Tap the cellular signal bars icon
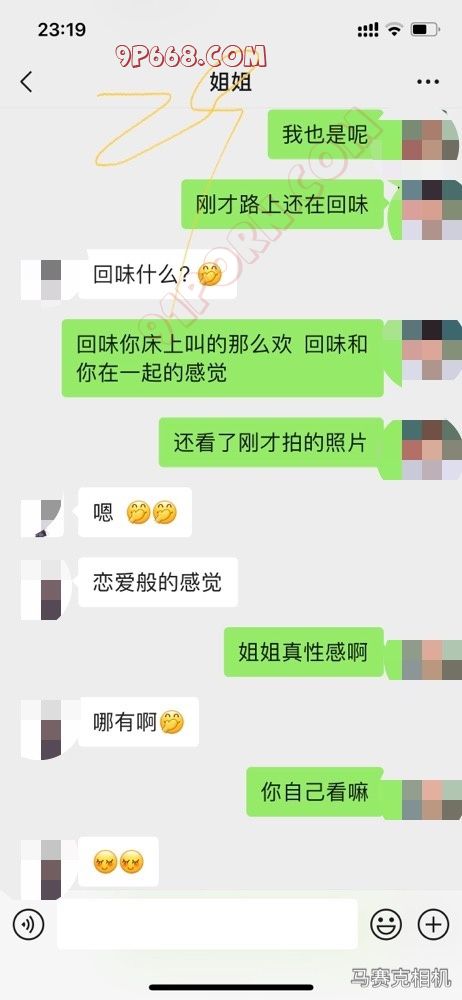Screen dimensions: 462x1000 (x=368, y=29)
